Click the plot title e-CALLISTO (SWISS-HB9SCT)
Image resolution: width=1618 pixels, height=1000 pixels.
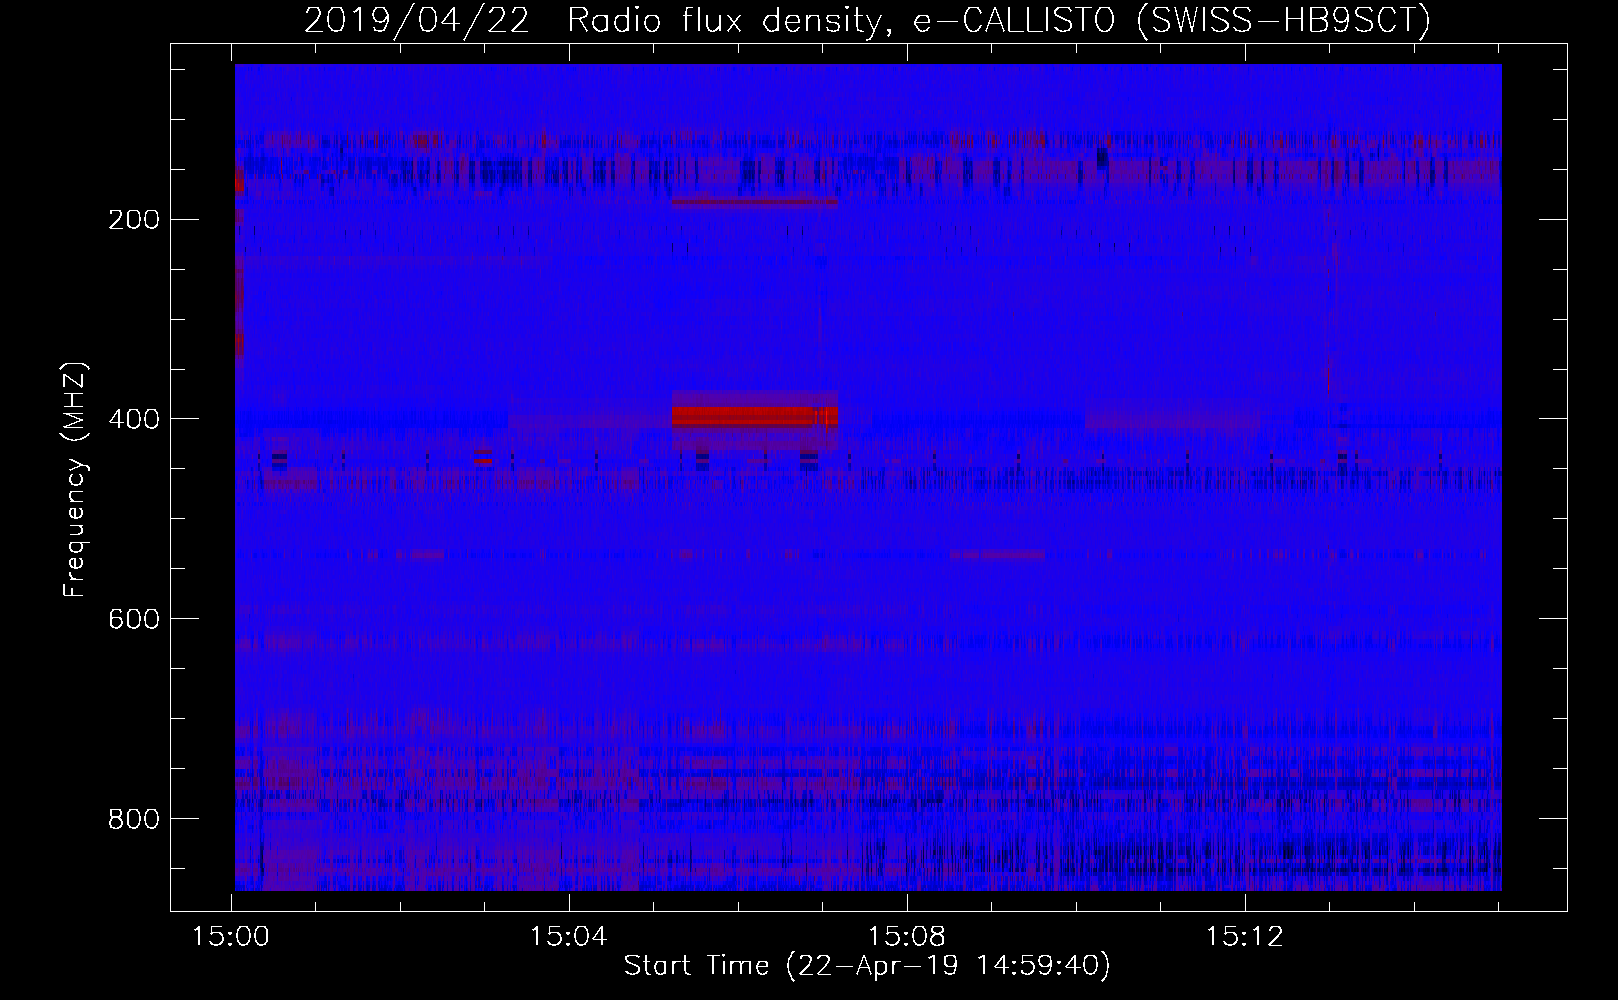click(x=1172, y=20)
